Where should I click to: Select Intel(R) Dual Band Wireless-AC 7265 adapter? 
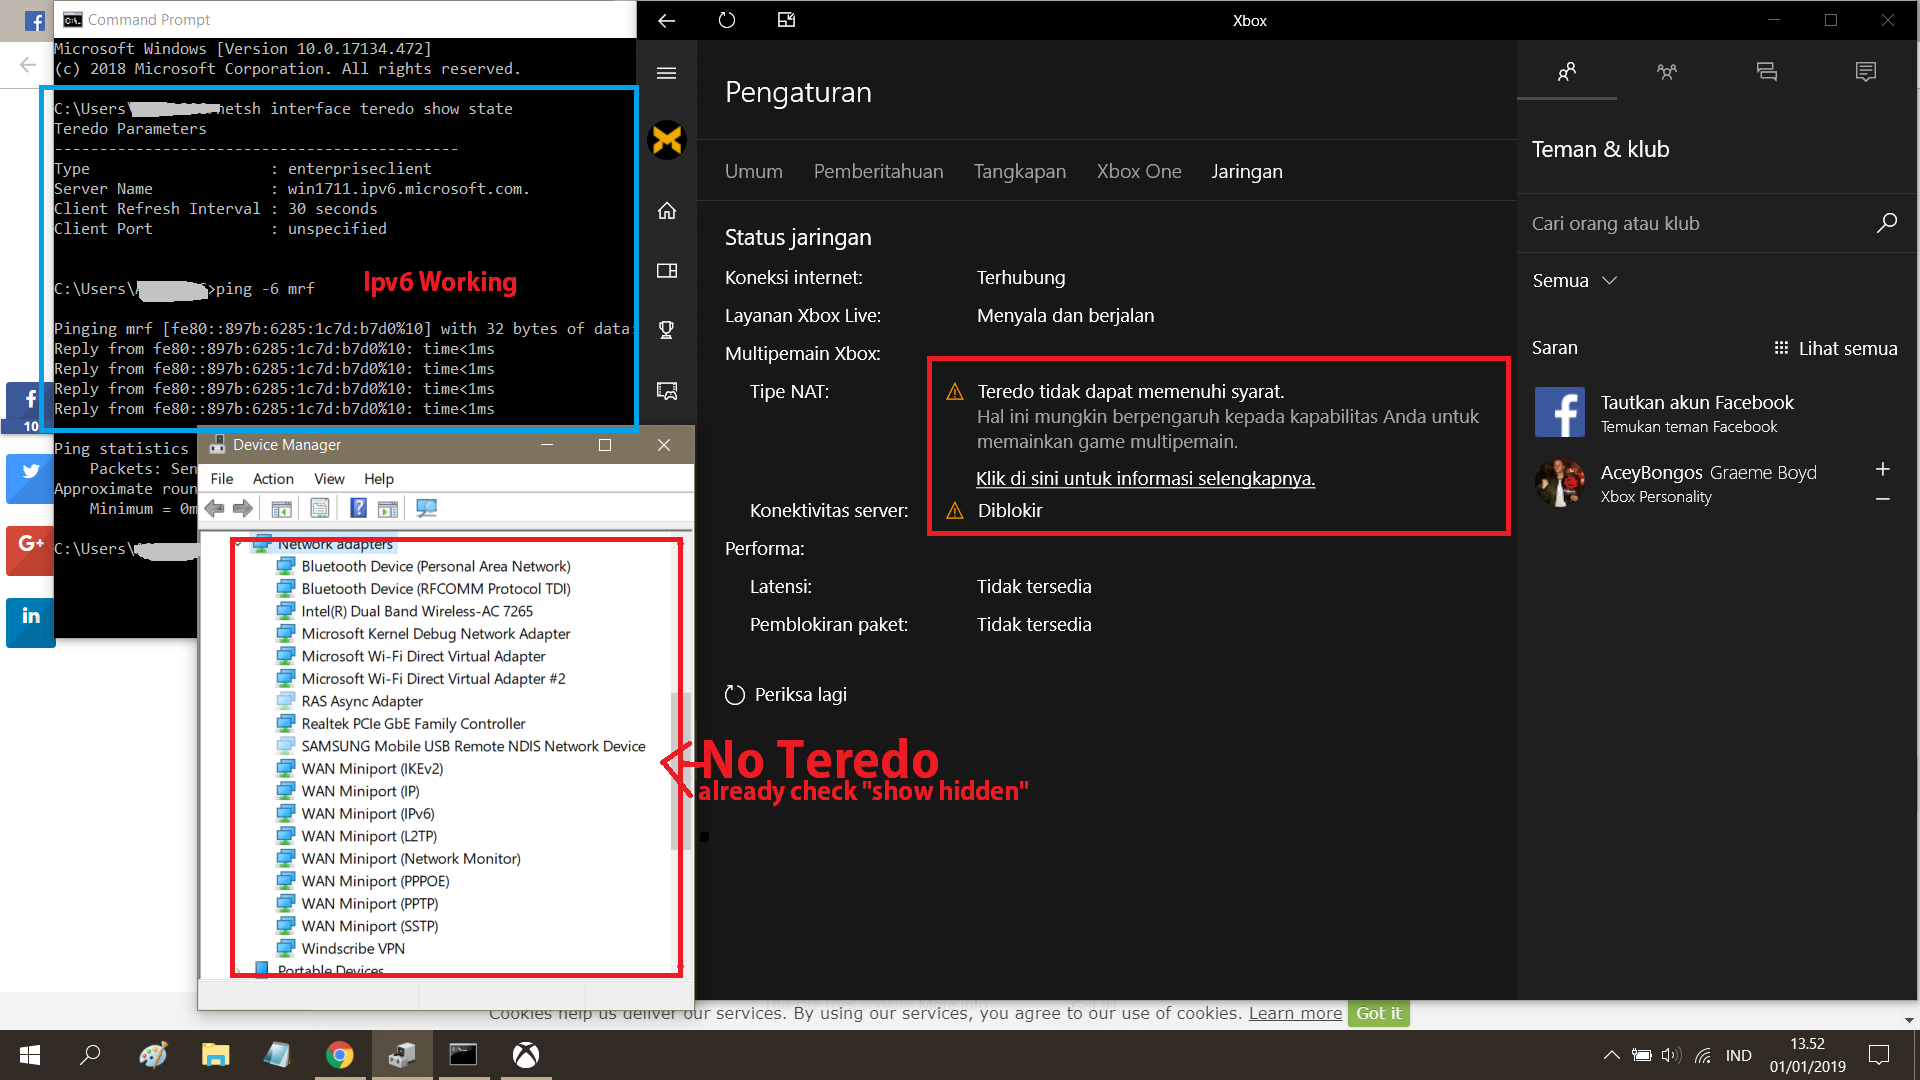click(x=417, y=611)
